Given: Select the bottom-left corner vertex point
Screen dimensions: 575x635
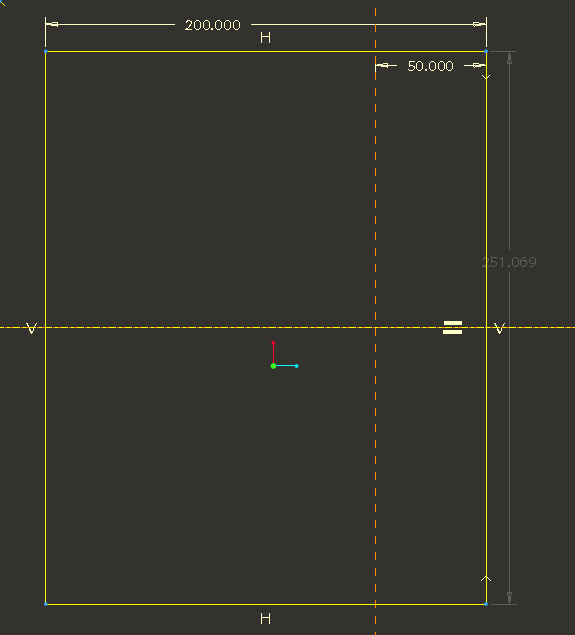Looking at the screenshot, I should pyautogui.click(x=45, y=604).
